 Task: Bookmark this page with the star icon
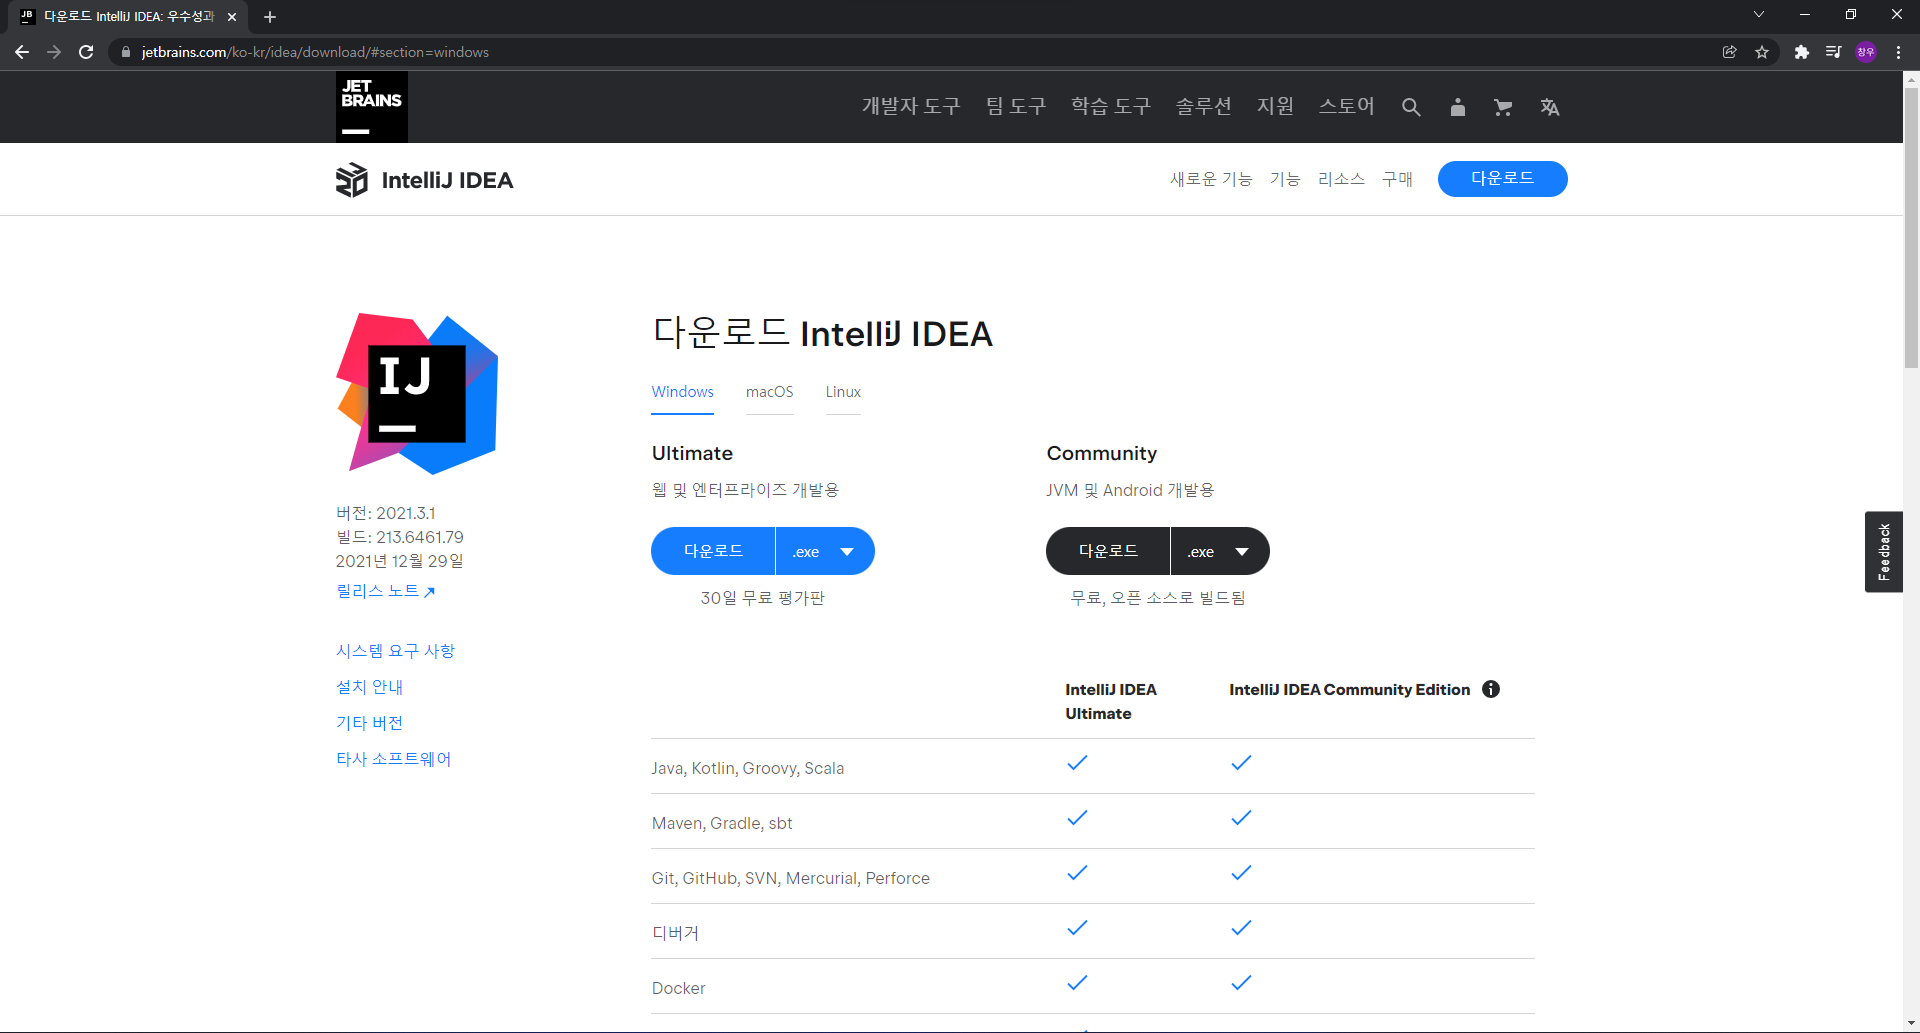click(1762, 52)
